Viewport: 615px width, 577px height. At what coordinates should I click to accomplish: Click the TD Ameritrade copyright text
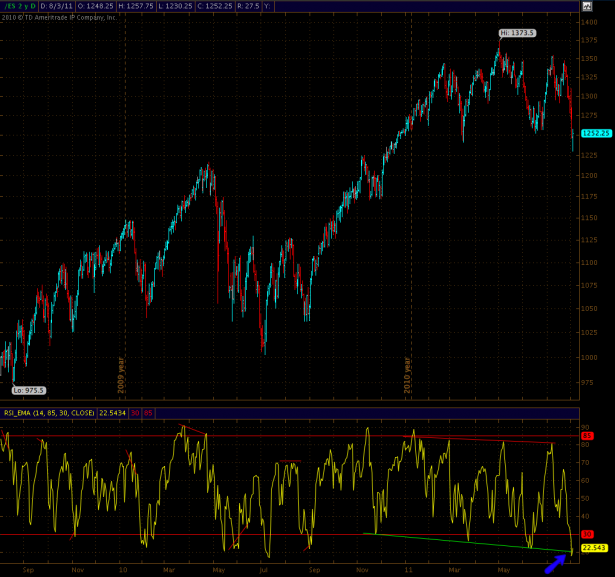(59, 17)
